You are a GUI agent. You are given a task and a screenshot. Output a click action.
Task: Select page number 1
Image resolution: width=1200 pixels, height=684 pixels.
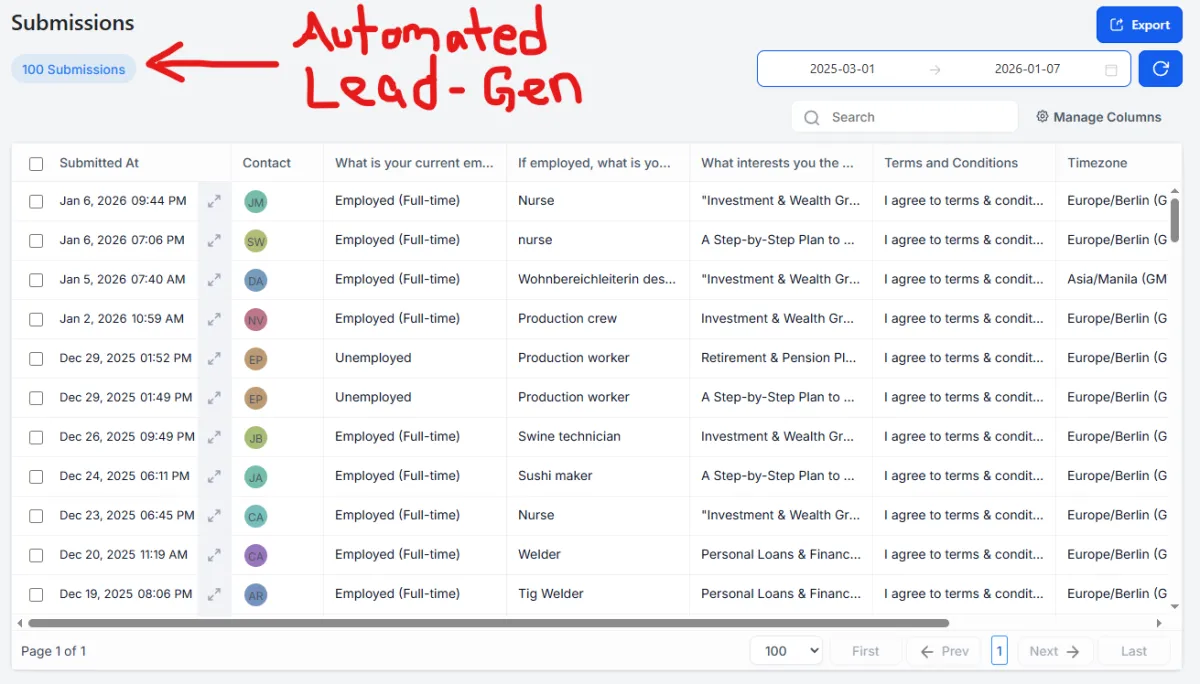999,651
